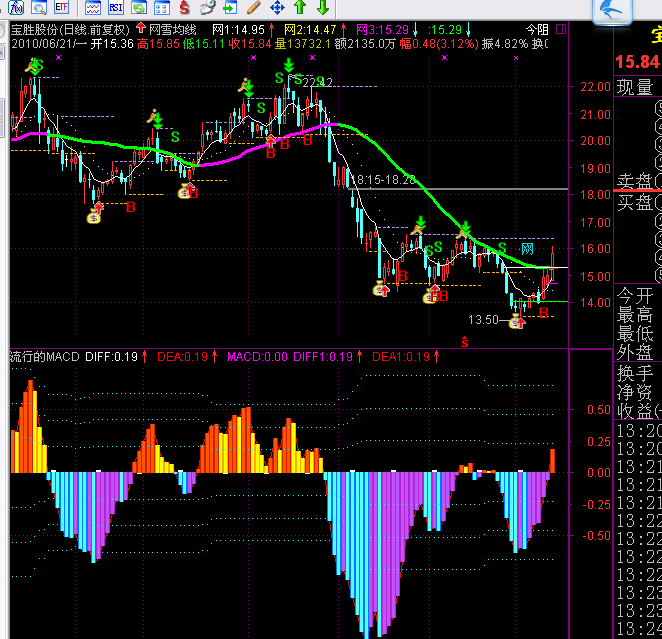
Task: Click the 15.84 current price display
Action: 637,63
